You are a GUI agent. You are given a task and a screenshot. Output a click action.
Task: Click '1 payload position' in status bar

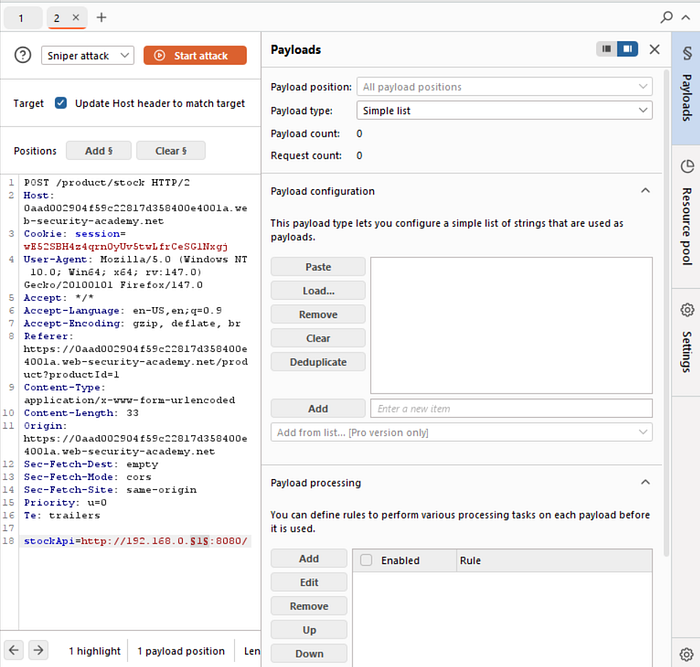[x=181, y=651]
